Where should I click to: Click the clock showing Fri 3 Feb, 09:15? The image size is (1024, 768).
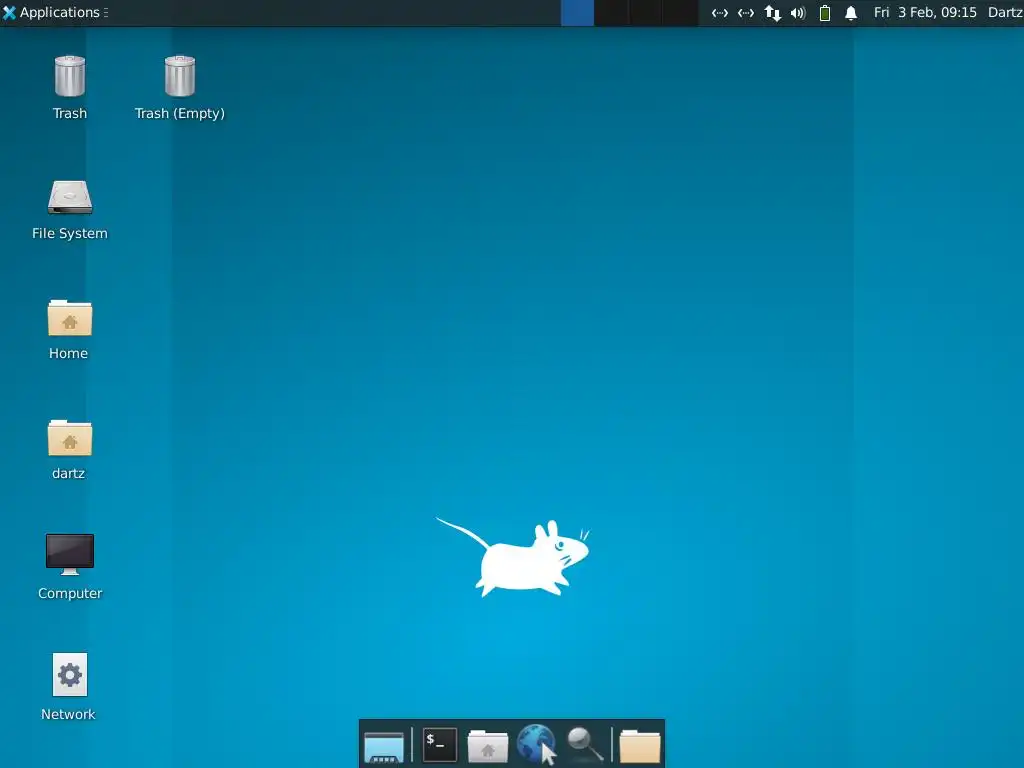pos(925,12)
